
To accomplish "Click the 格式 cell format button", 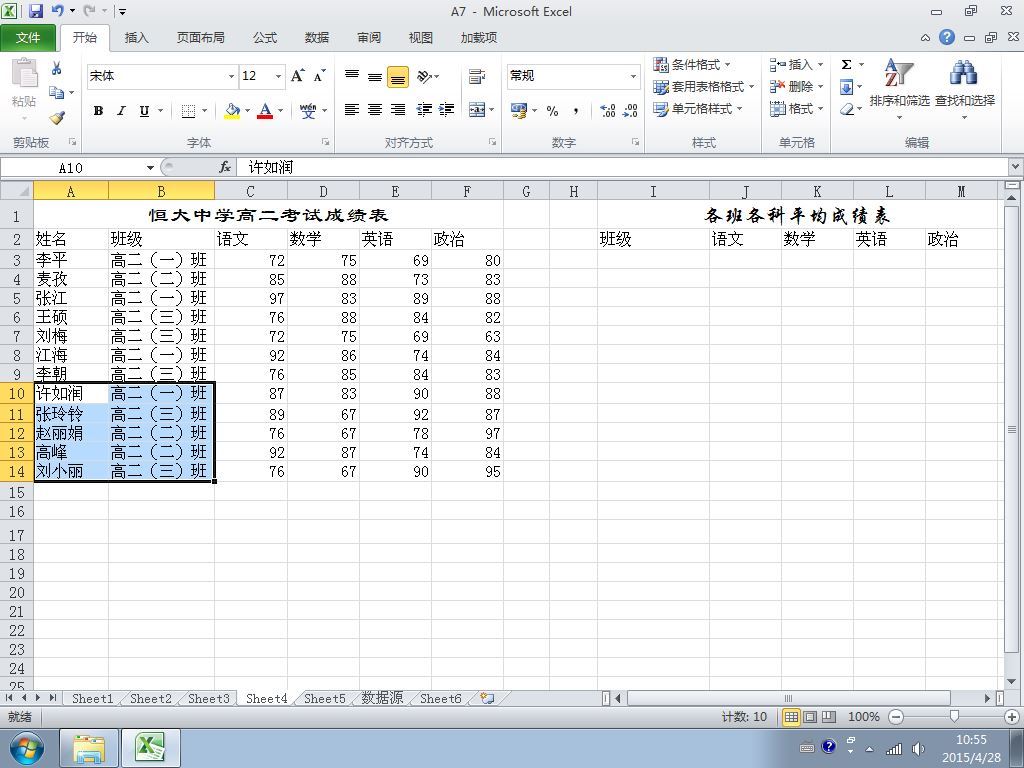I will 796,109.
